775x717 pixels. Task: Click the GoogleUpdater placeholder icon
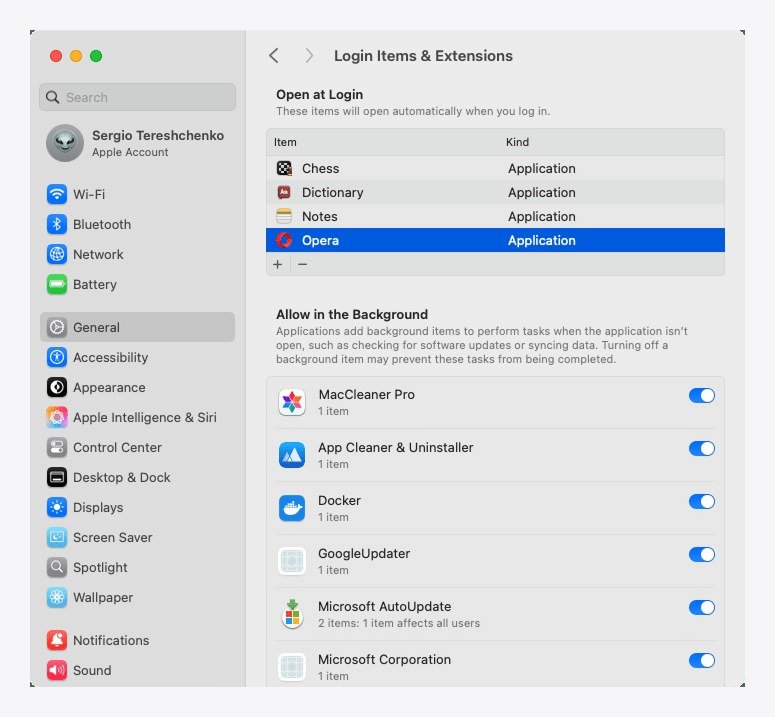point(292,561)
